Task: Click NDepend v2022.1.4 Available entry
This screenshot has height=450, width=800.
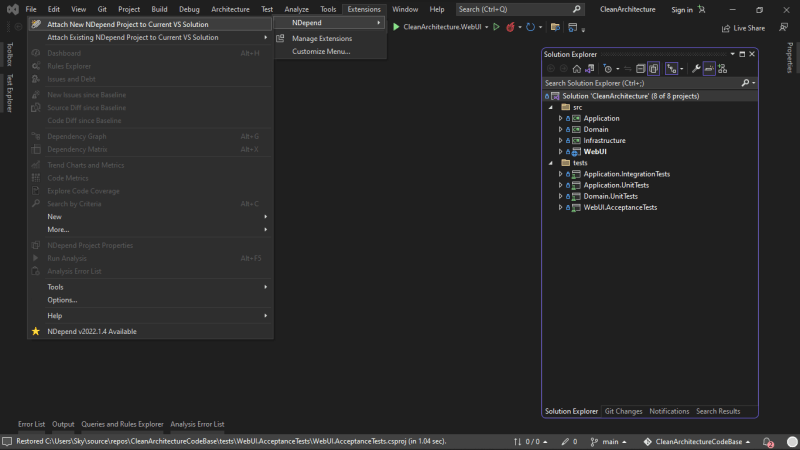Action: point(150,332)
